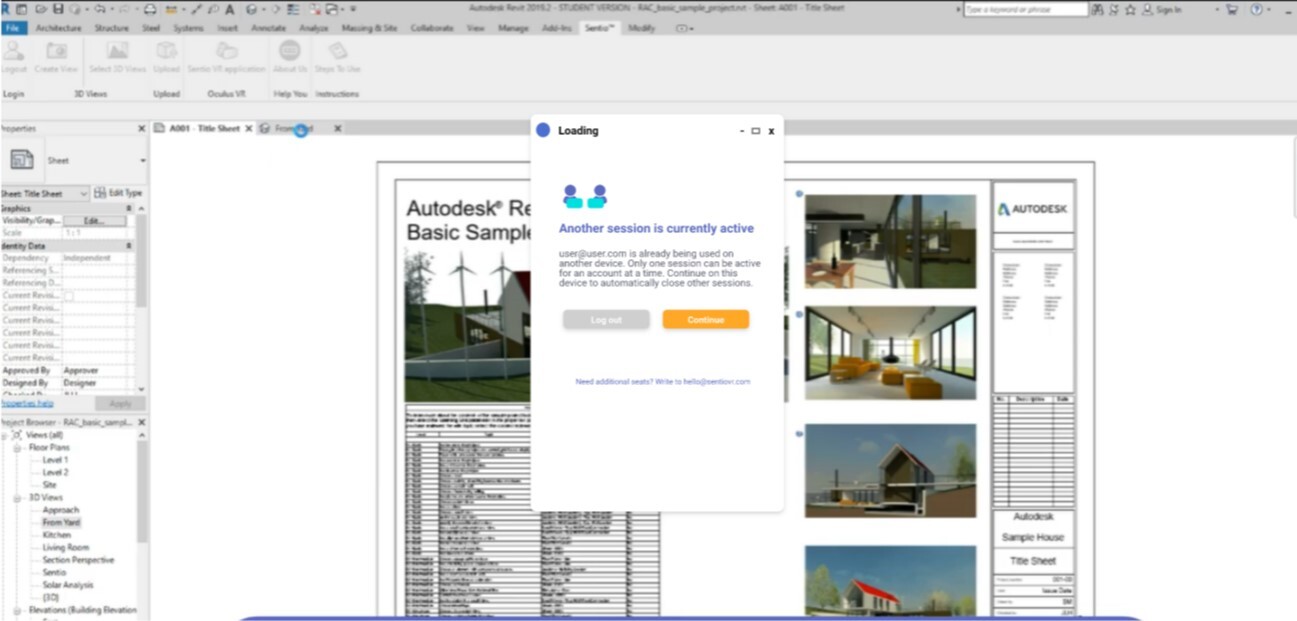Click the Edit Type button
This screenshot has height=621, width=1297.
tap(118, 193)
